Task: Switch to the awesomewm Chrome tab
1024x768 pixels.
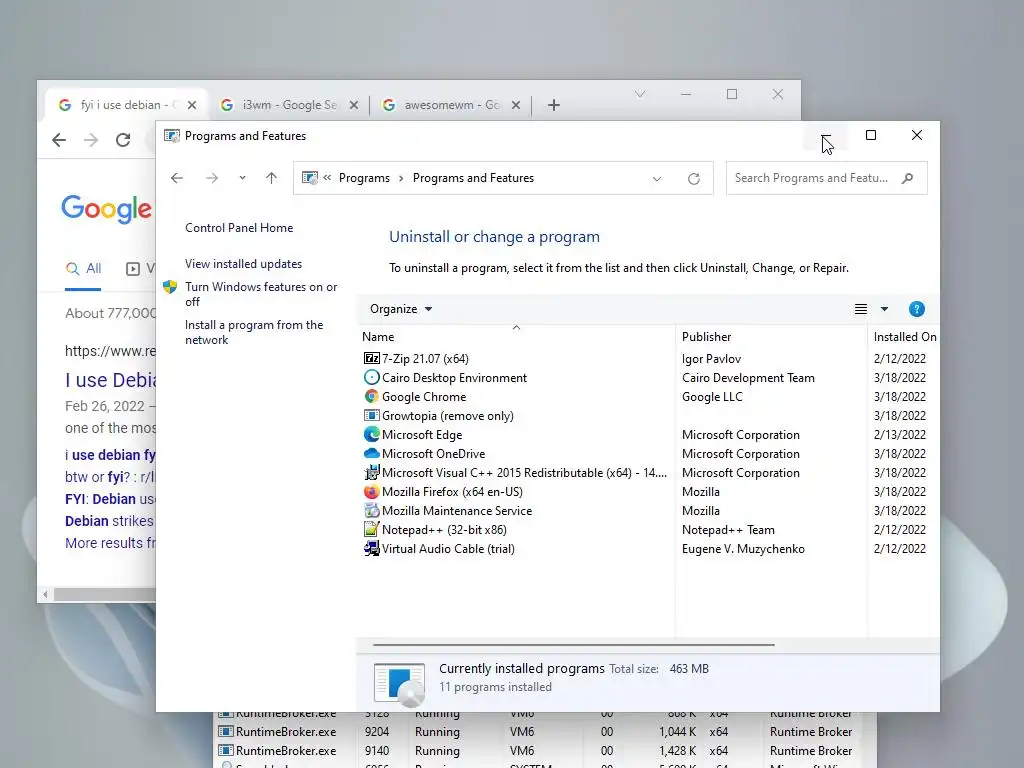Action: 451,104
